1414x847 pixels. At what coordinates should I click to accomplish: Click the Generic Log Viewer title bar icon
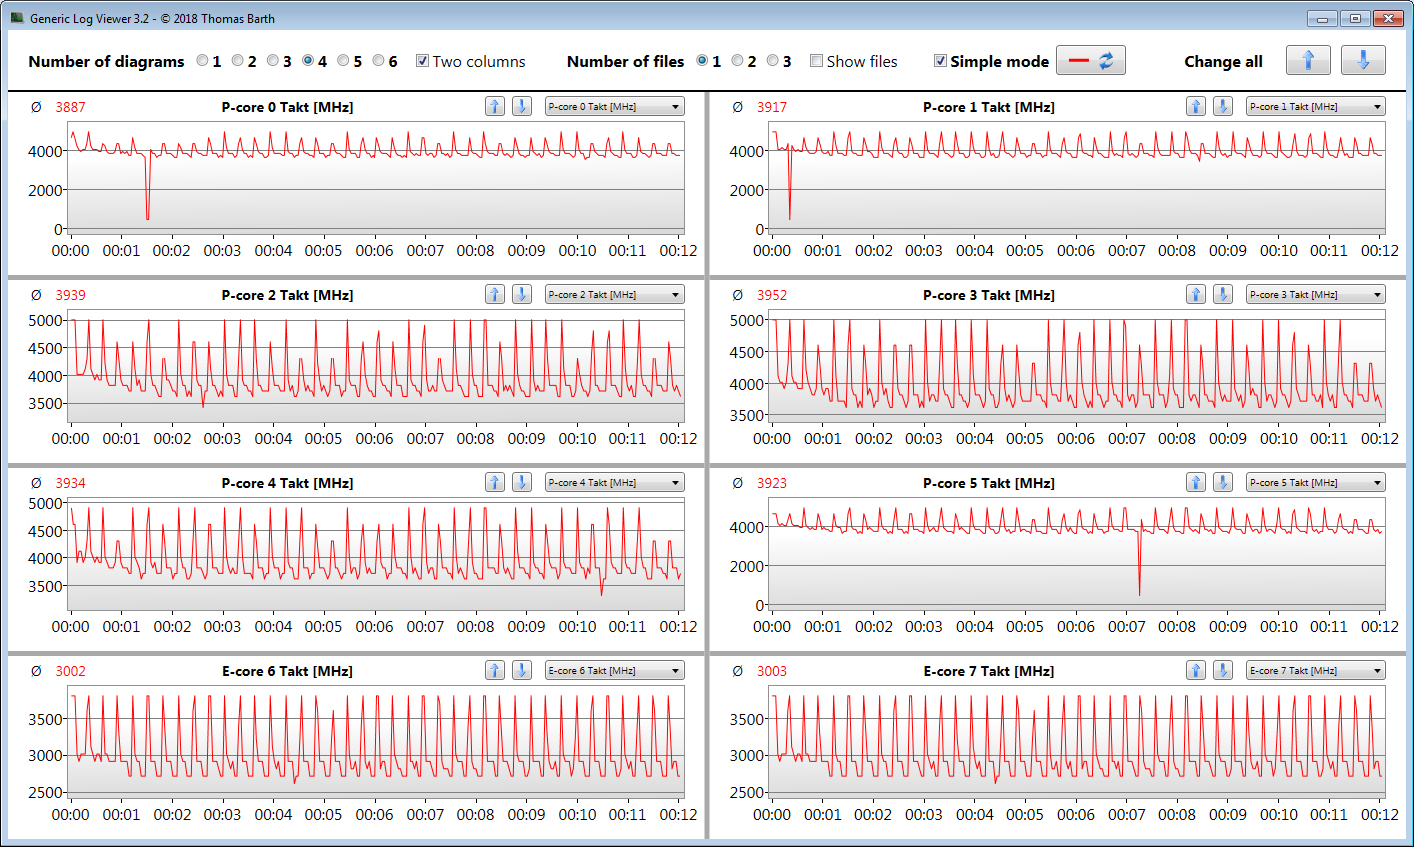pyautogui.click(x=17, y=18)
